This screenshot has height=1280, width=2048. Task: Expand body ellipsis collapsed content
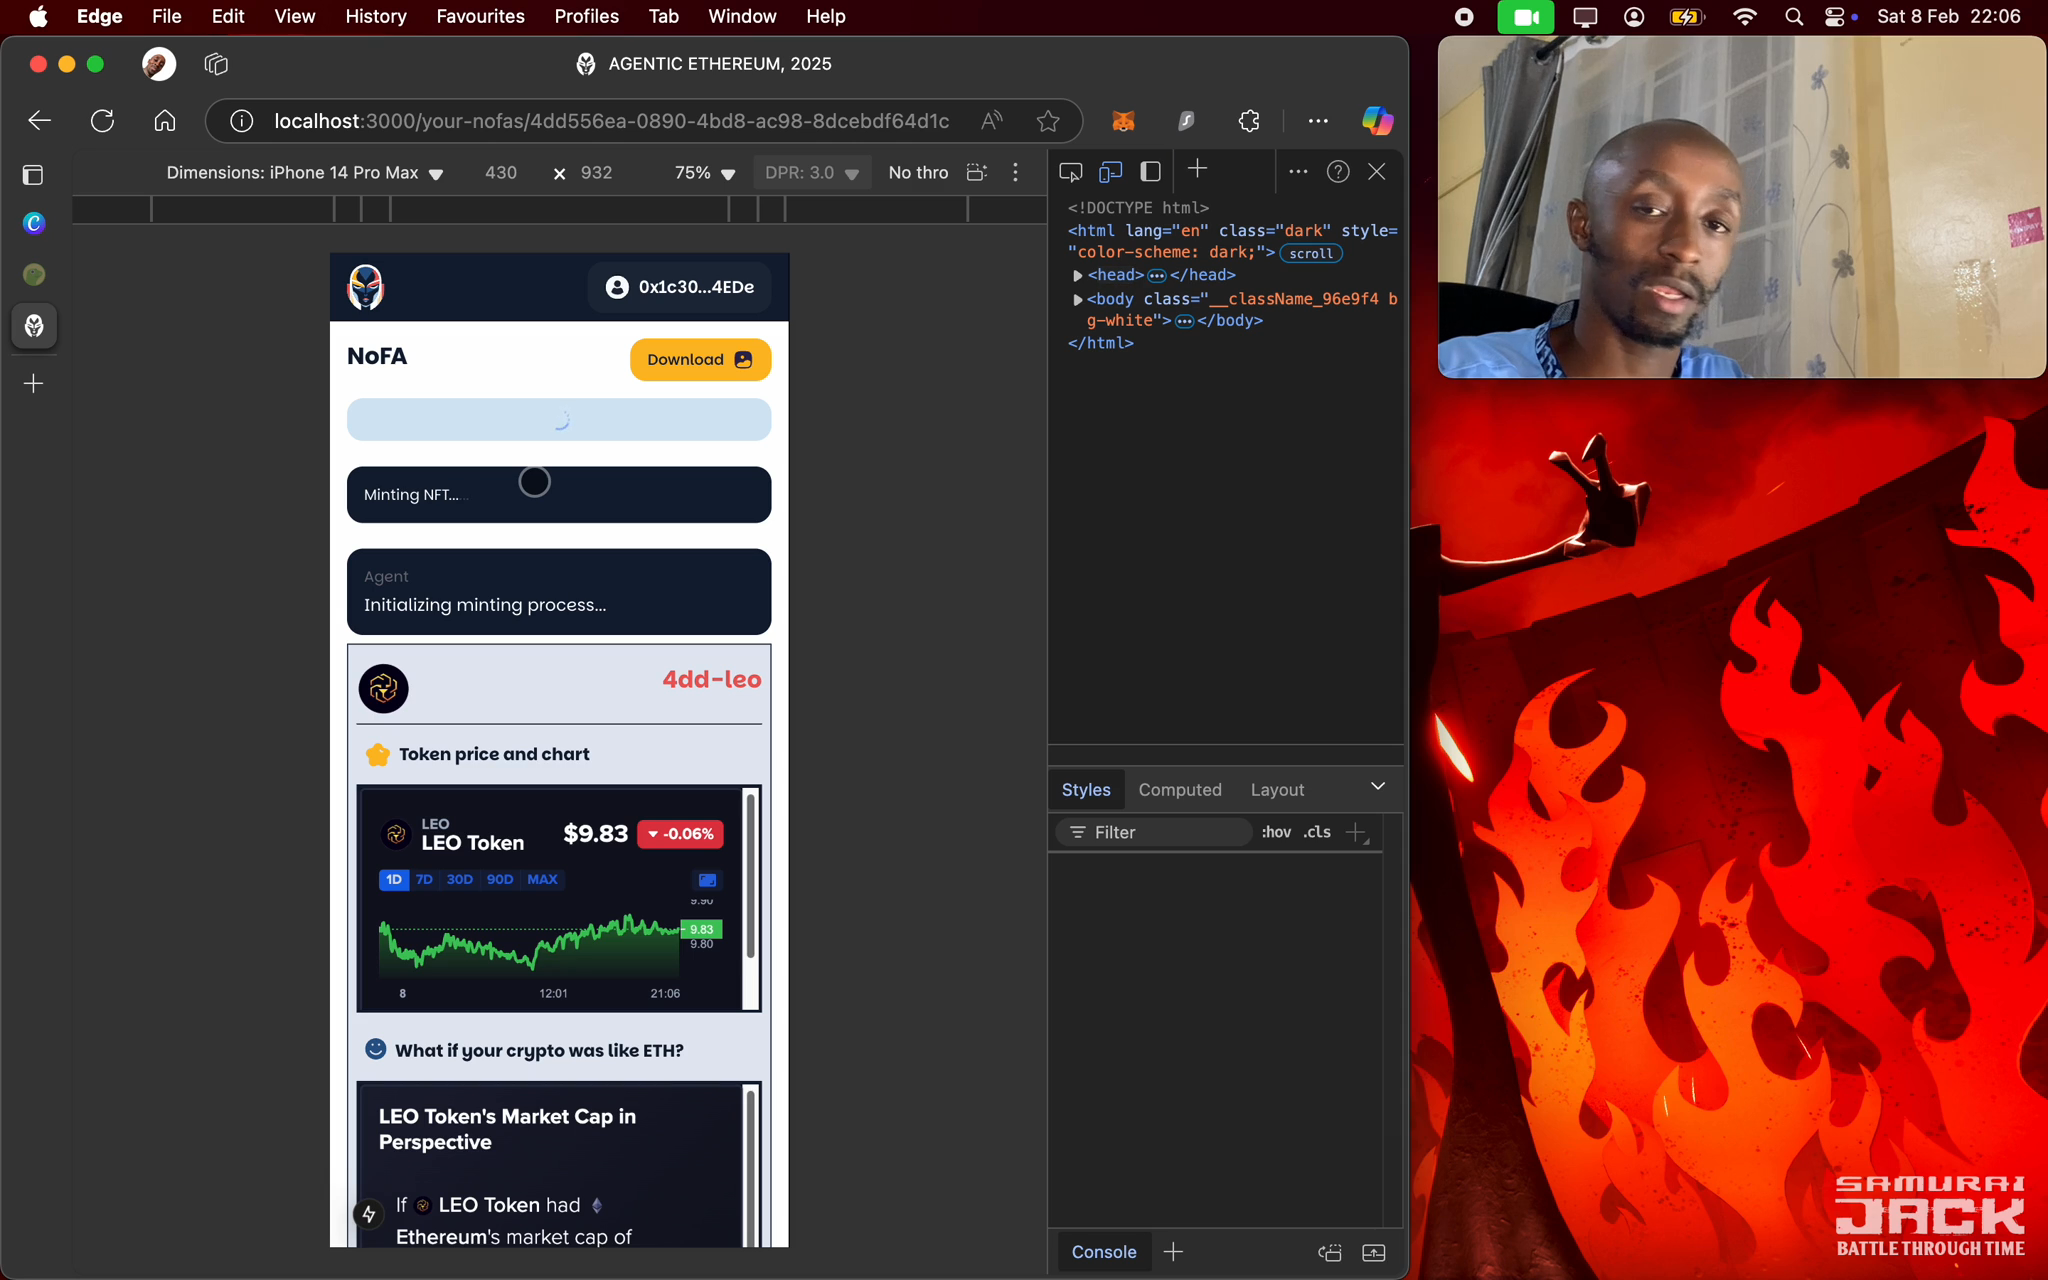[x=1185, y=321]
